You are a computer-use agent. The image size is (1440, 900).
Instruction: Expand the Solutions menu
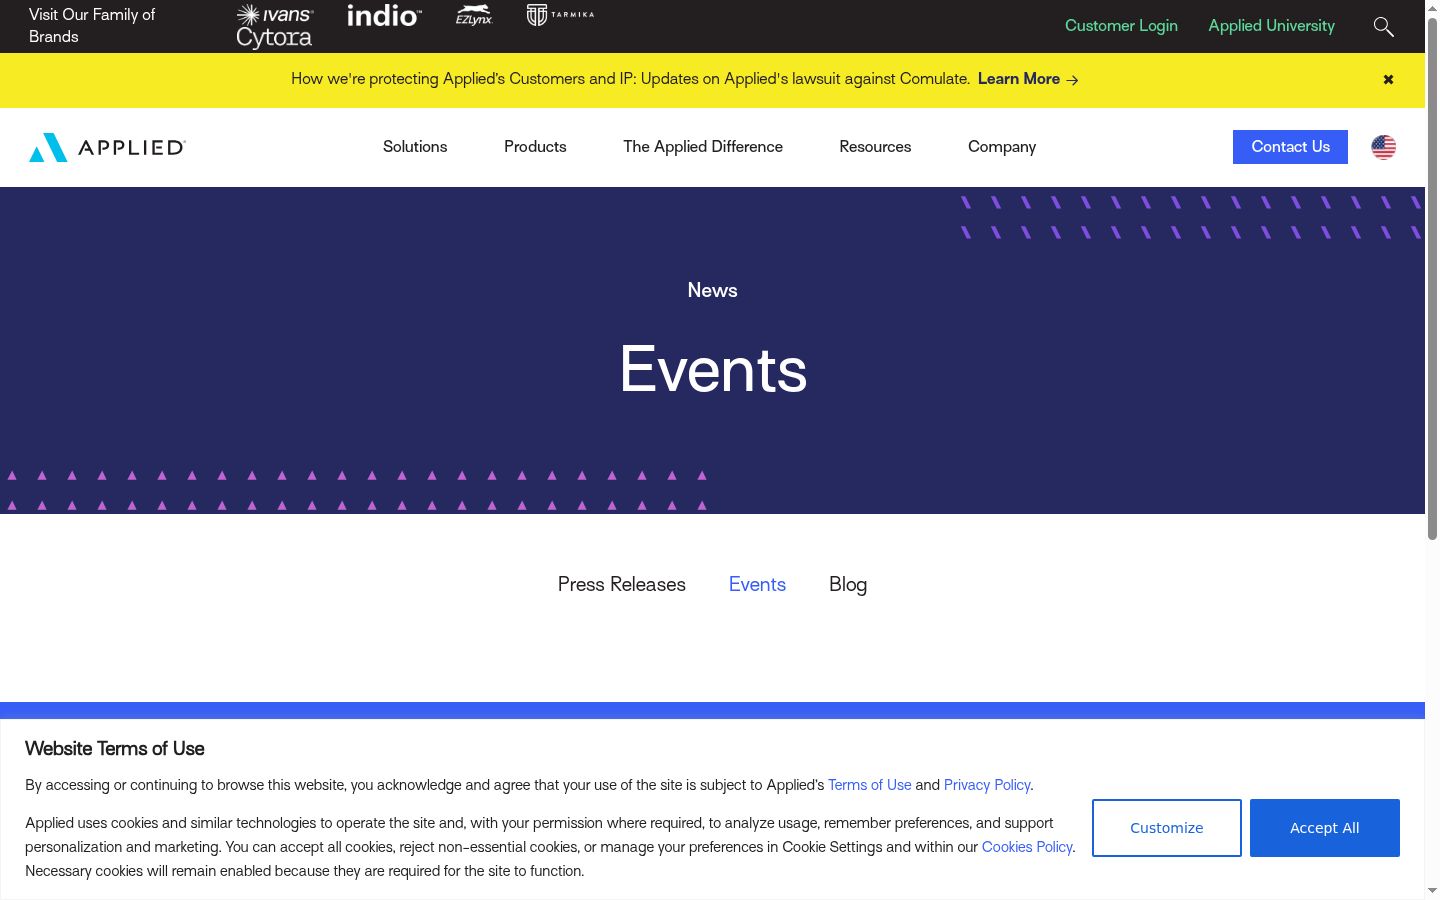[x=415, y=146]
